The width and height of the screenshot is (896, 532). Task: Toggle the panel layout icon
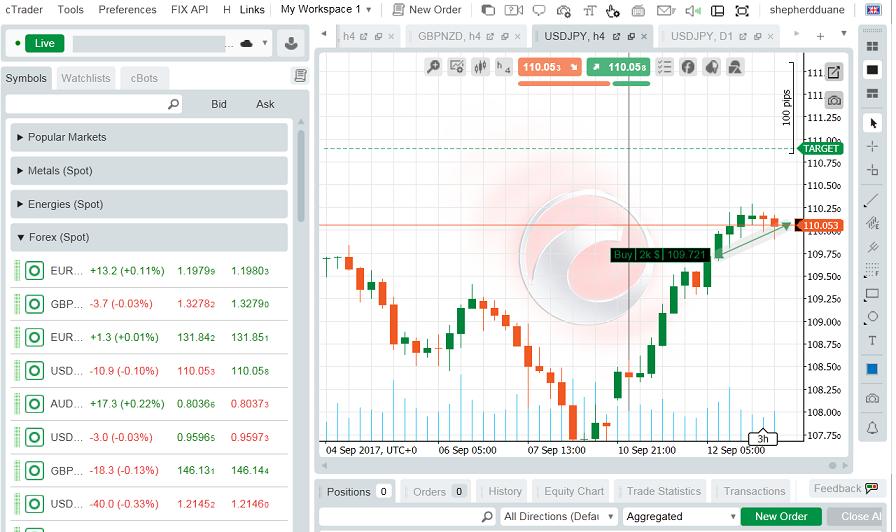(717, 10)
